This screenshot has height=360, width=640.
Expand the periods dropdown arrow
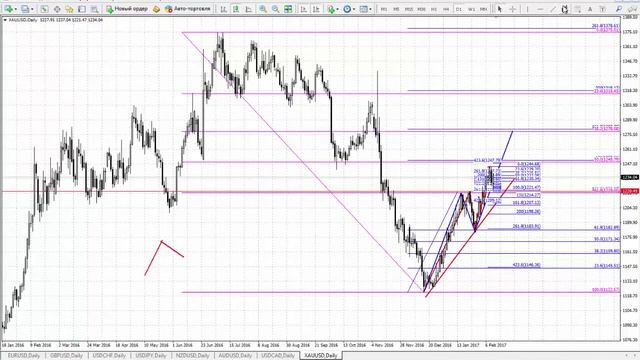pyautogui.click(x=354, y=9)
